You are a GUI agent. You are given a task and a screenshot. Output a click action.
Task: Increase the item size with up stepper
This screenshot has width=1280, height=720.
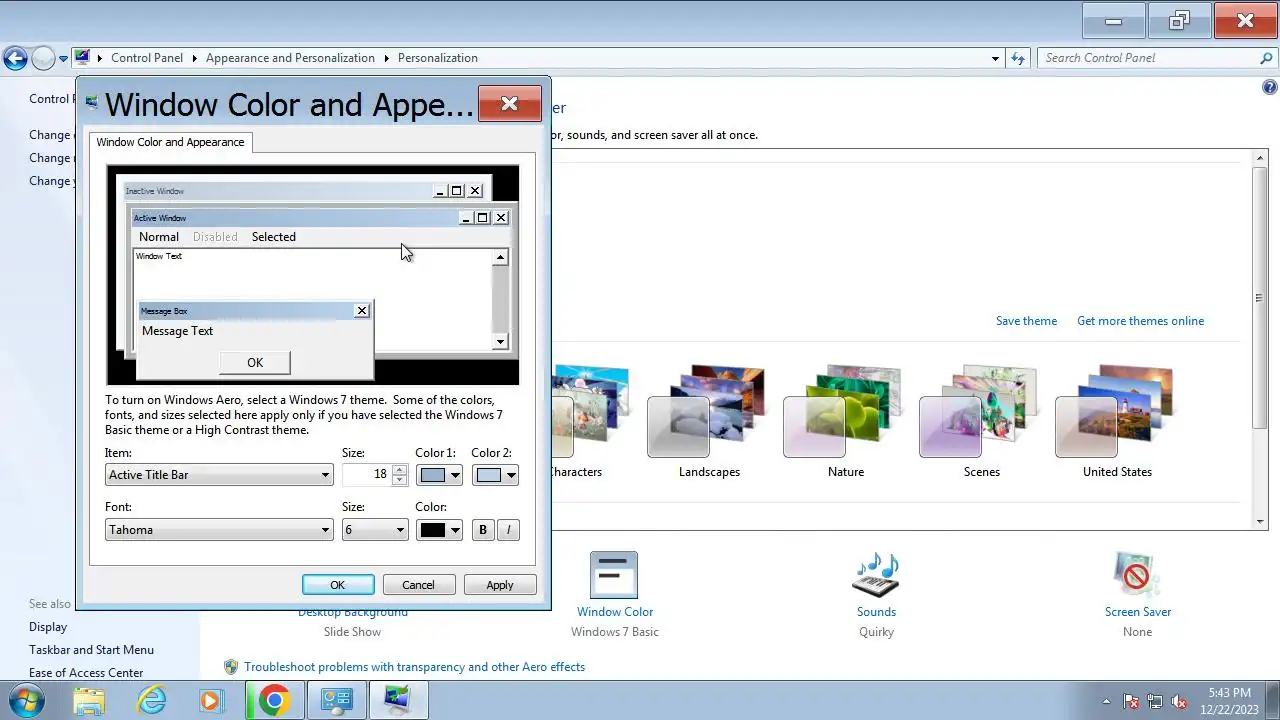pos(400,469)
